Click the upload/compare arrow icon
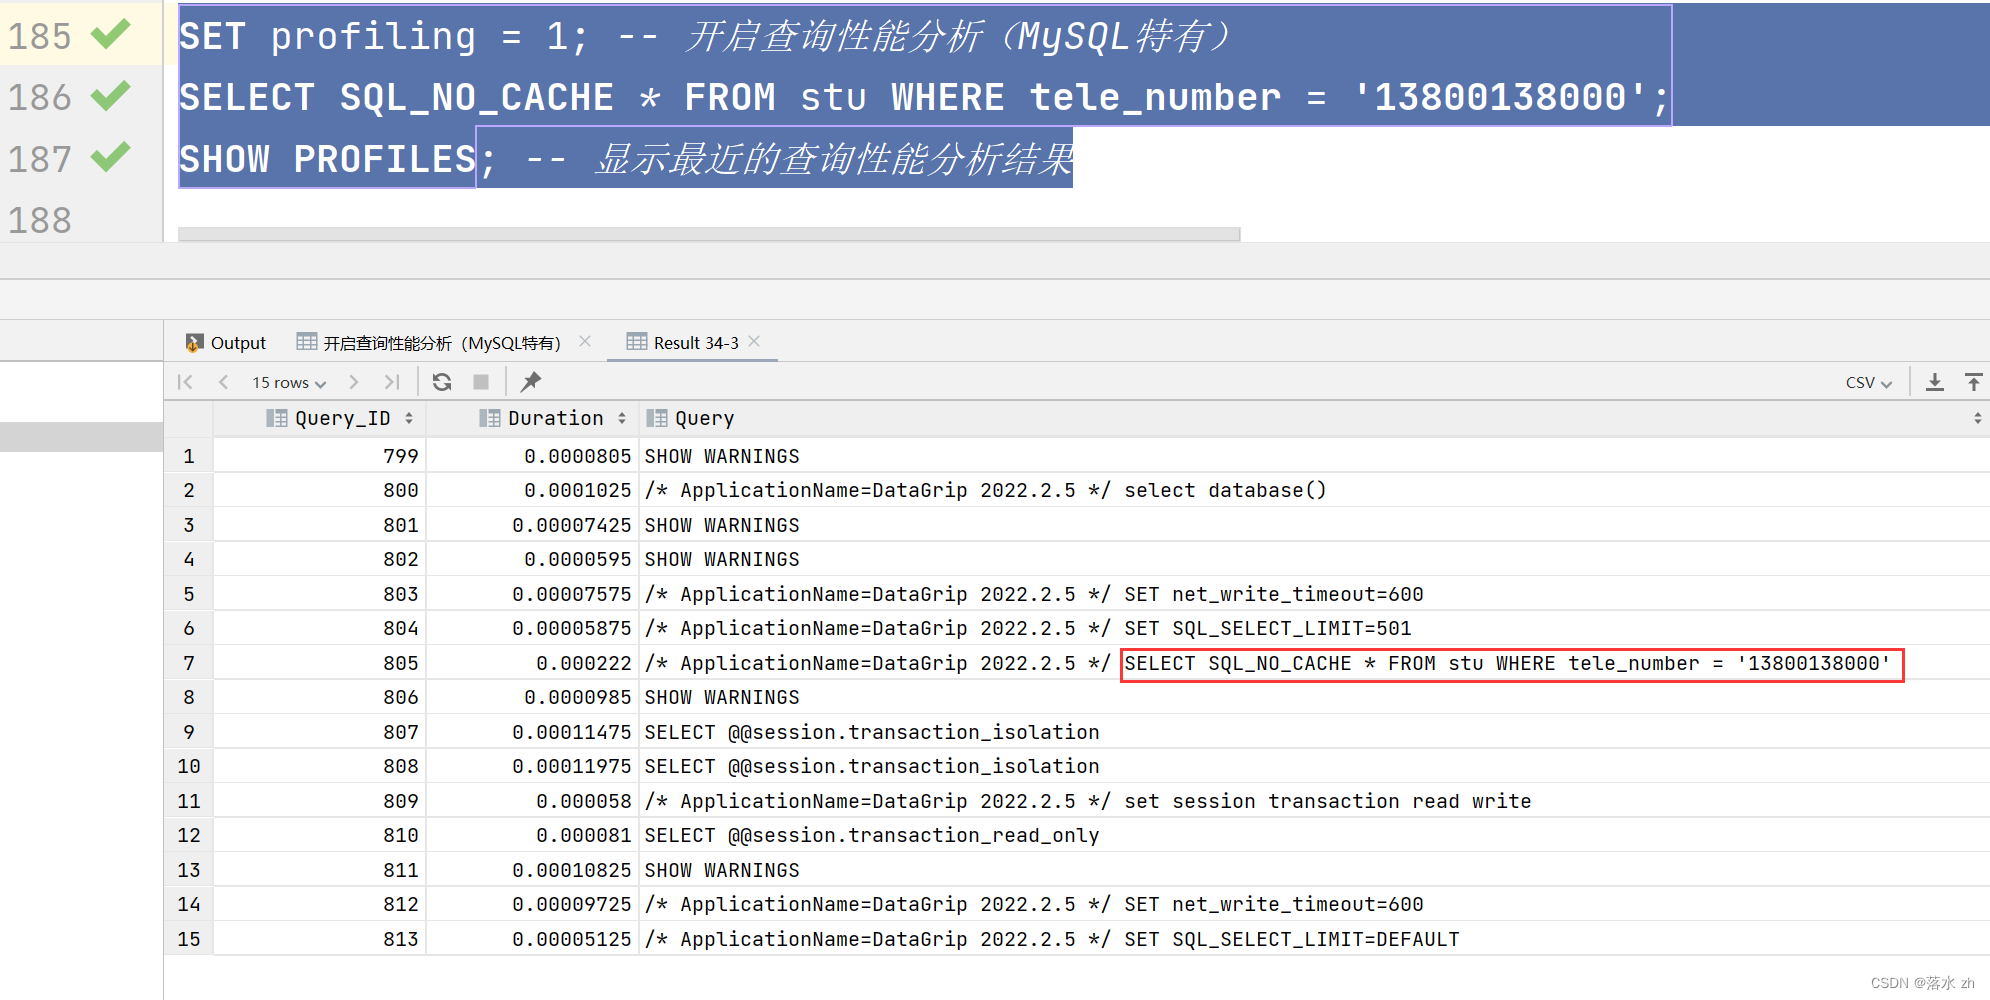The image size is (1990, 1000). click(x=1974, y=382)
